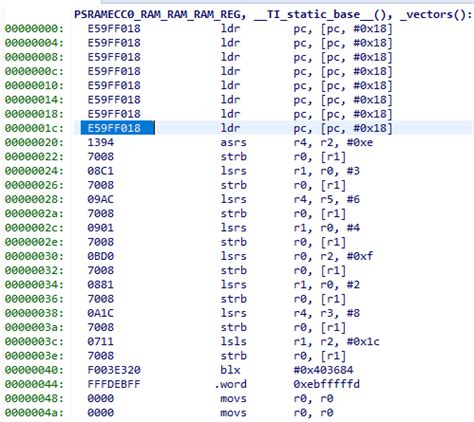474x422 pixels.
Task: Click address 00000034
Action: point(34,285)
